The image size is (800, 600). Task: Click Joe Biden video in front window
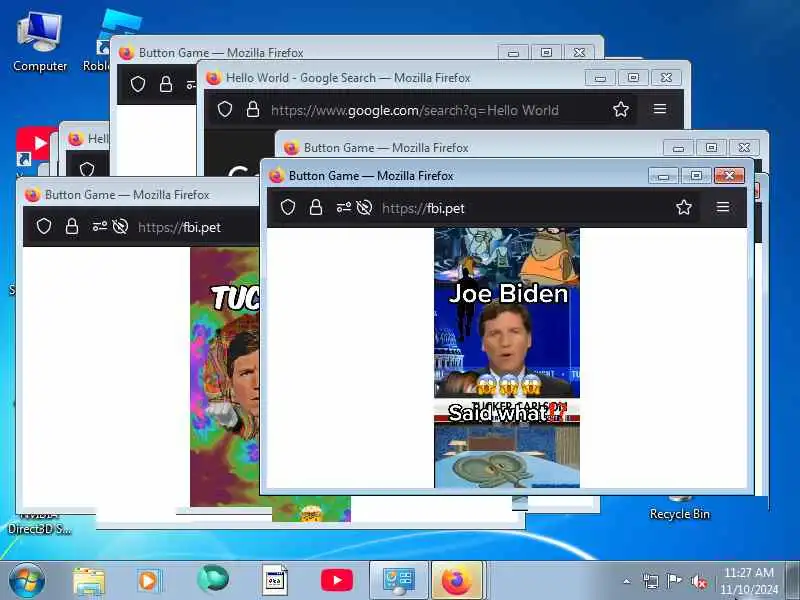[x=507, y=358]
